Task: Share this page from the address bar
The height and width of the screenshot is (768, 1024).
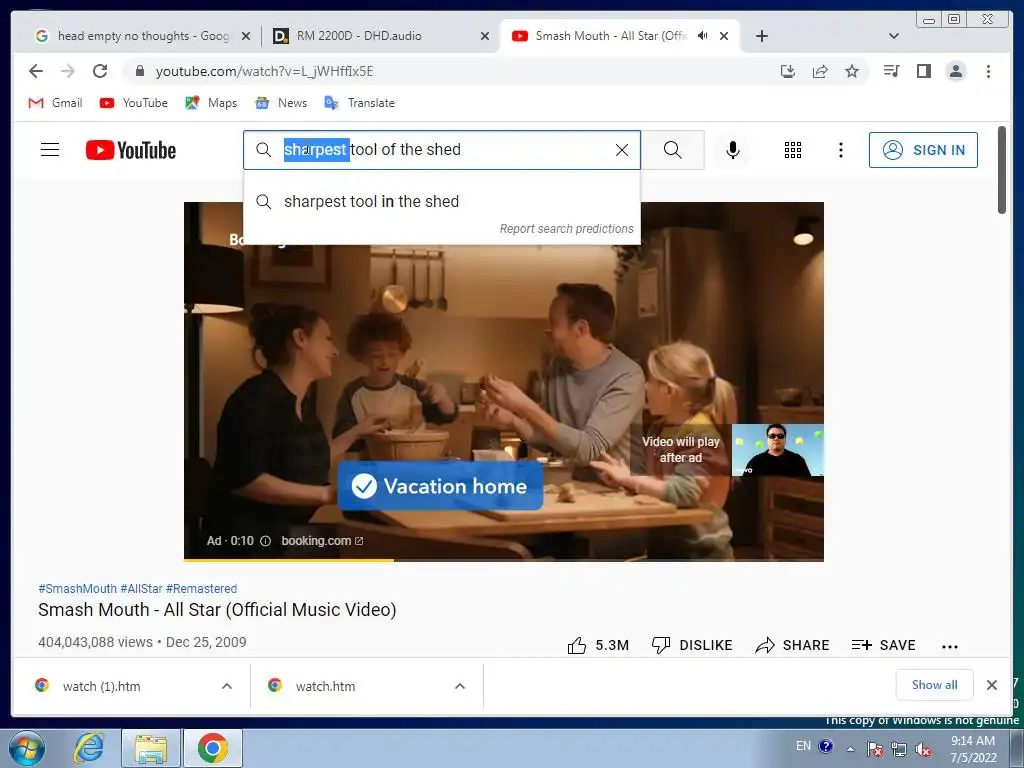Action: [820, 71]
